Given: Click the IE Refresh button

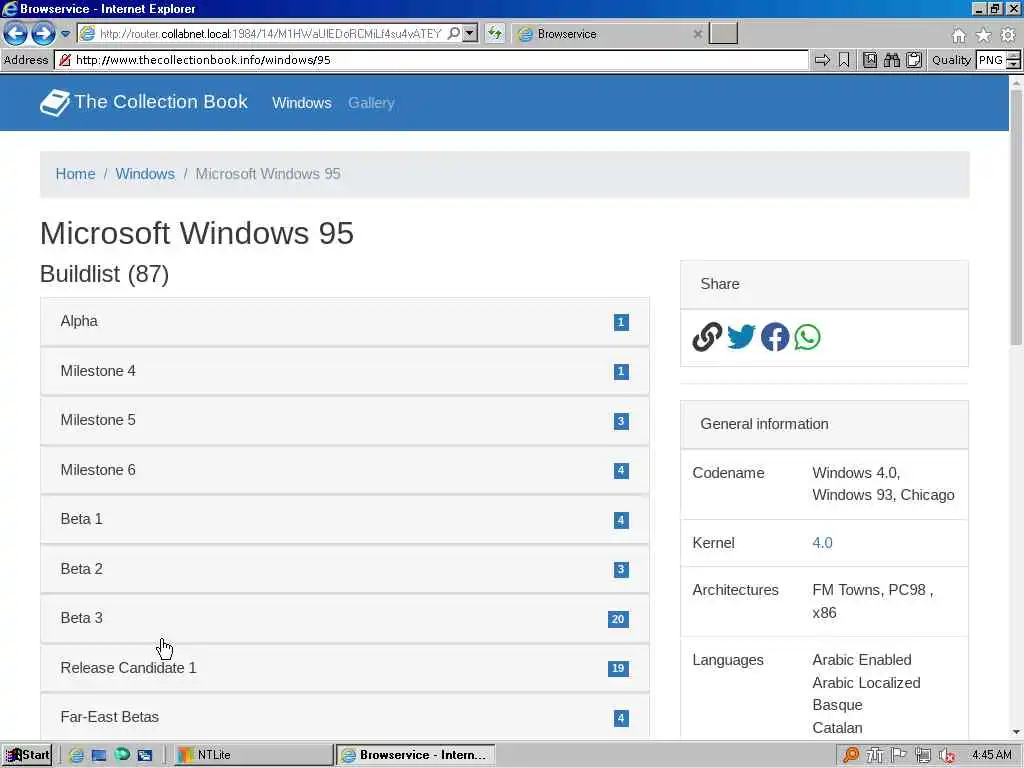Looking at the screenshot, I should (495, 33).
